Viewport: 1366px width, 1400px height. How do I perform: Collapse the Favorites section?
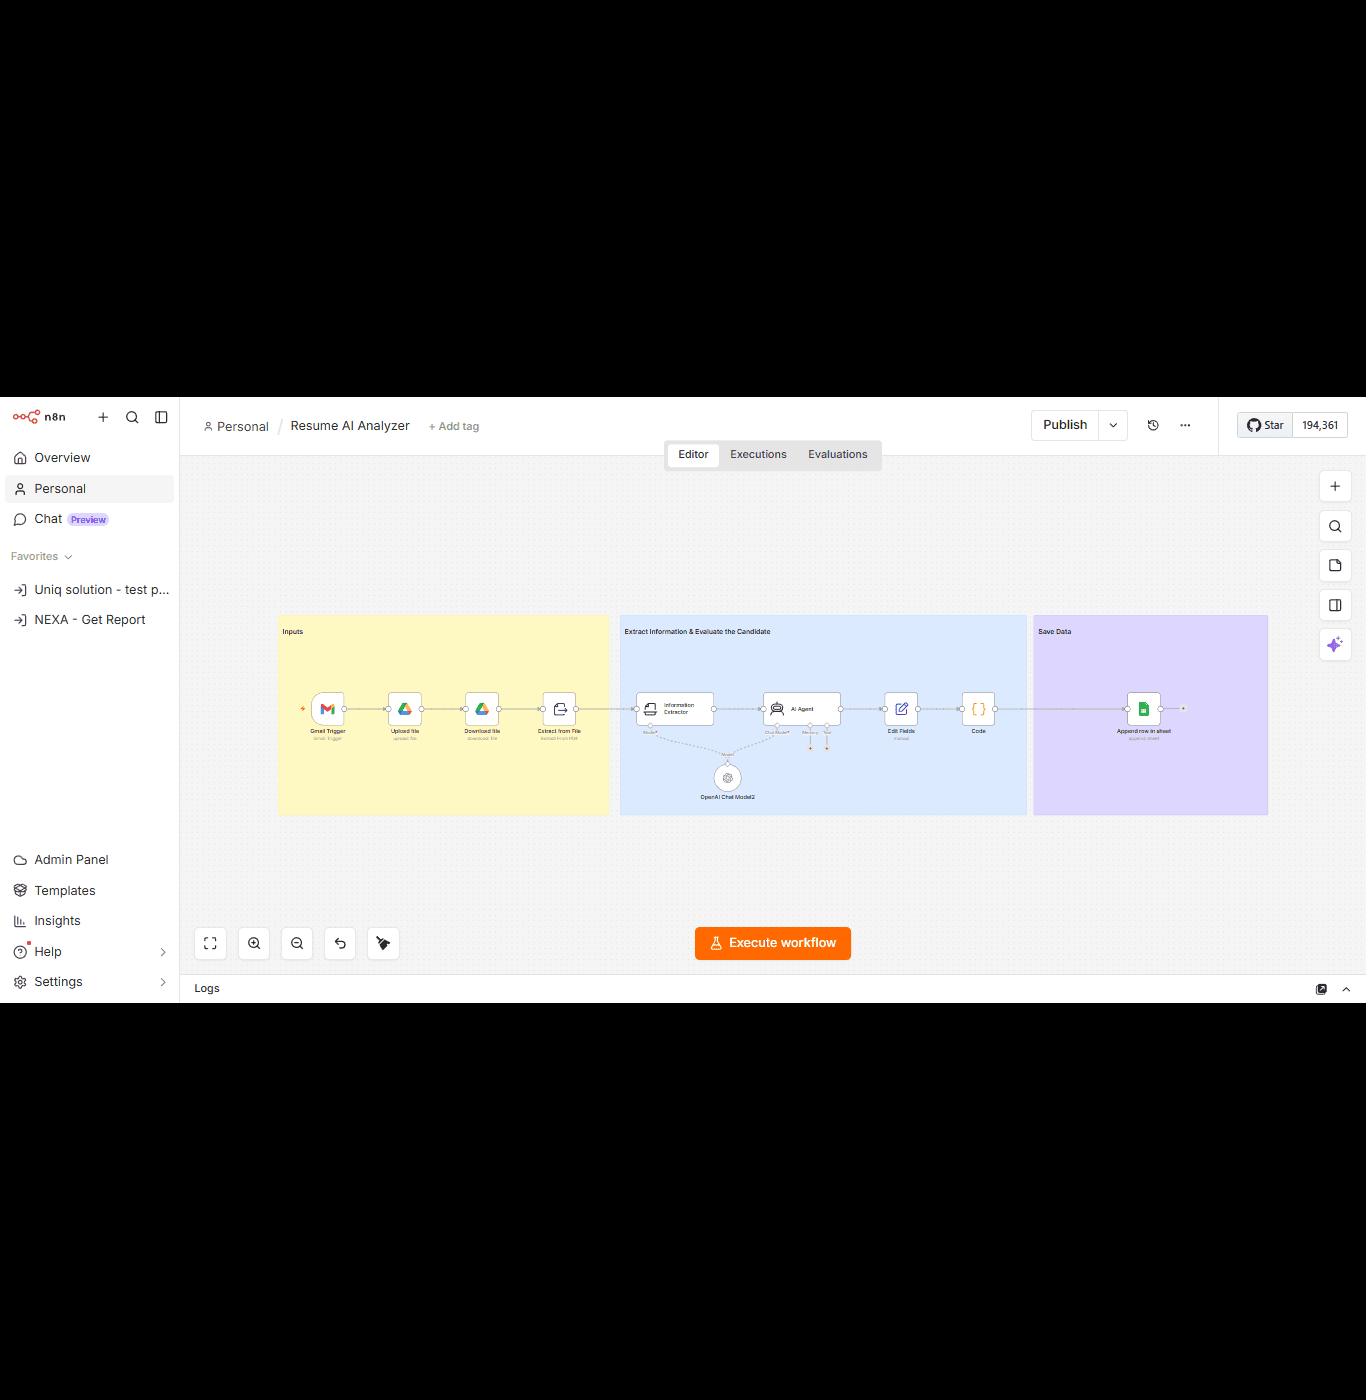click(41, 556)
